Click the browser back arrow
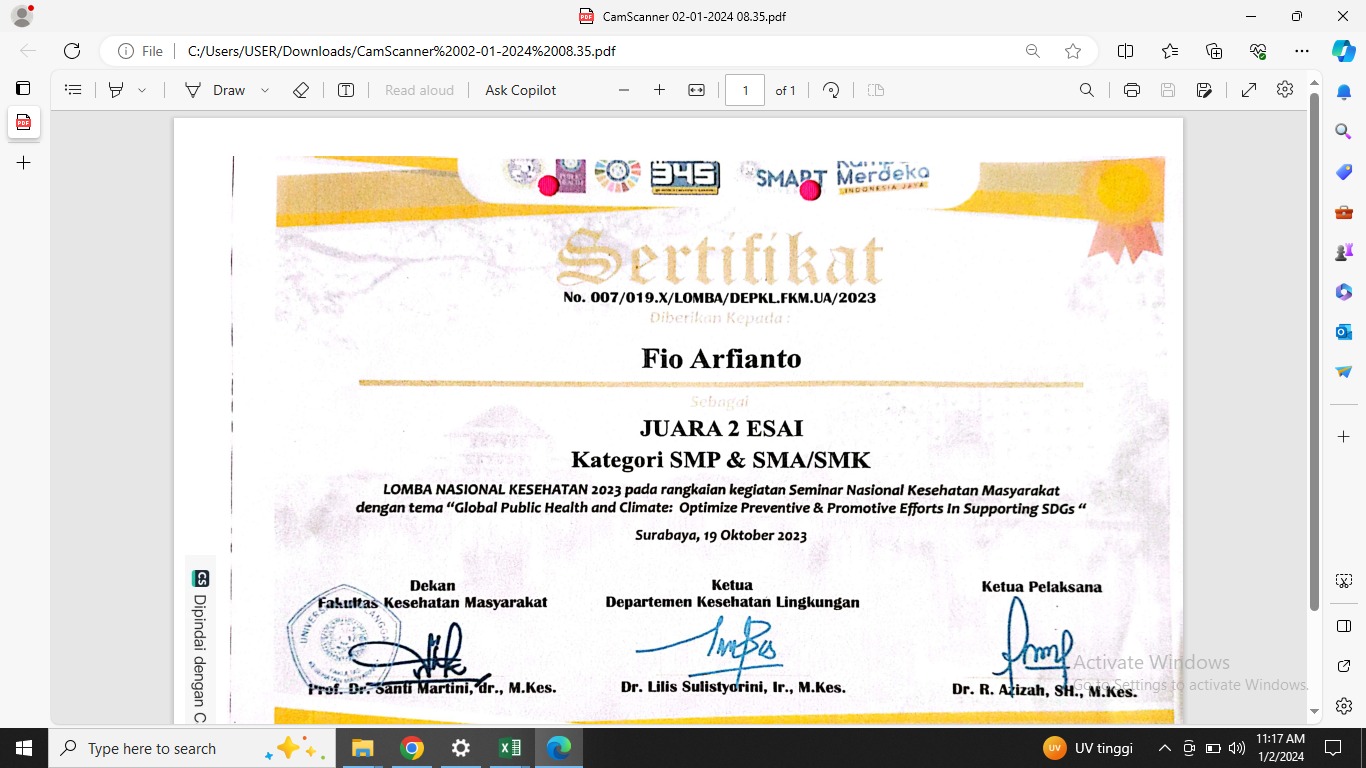 pyautogui.click(x=28, y=51)
